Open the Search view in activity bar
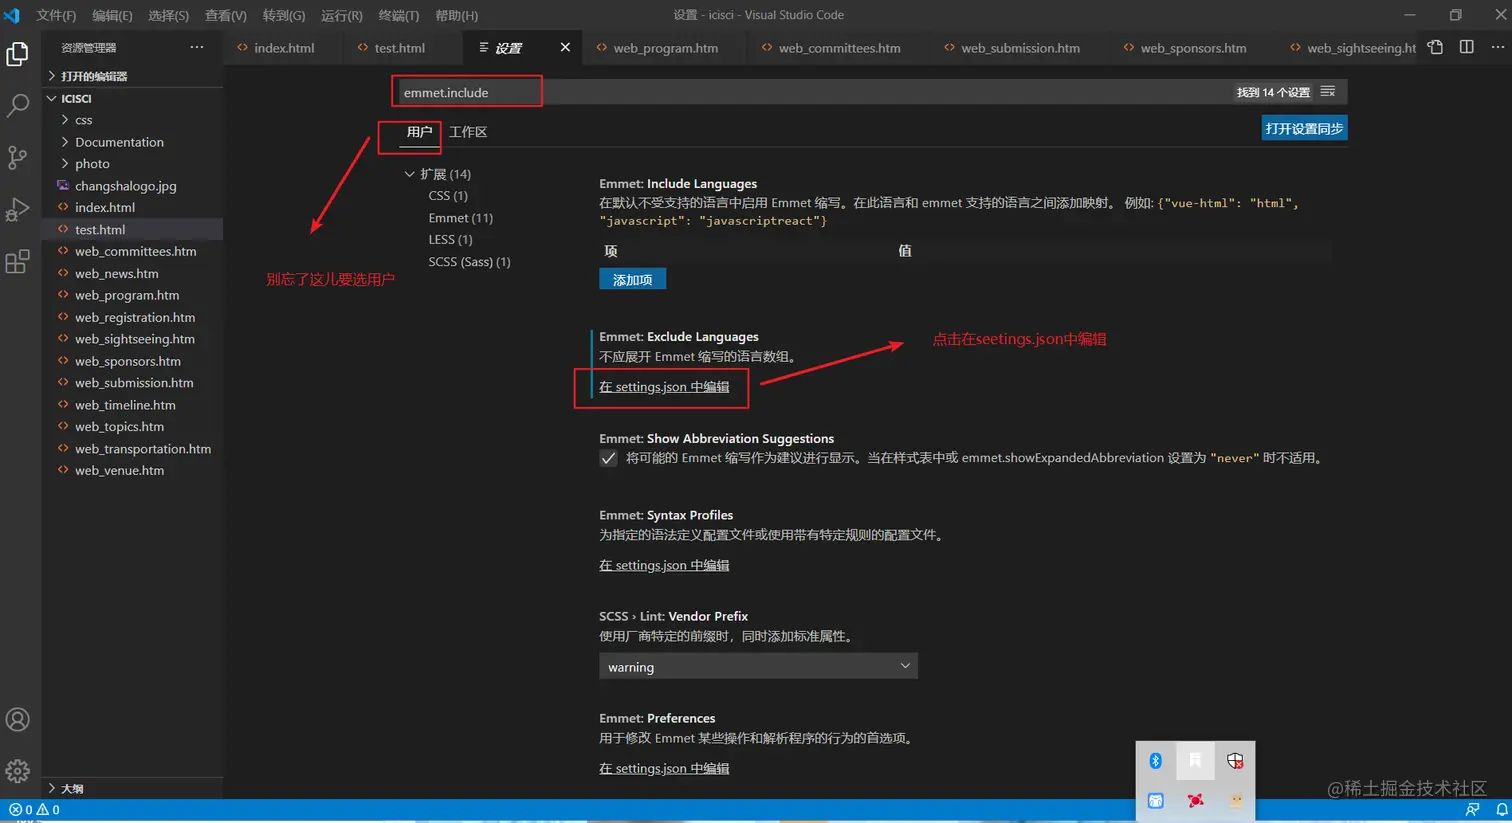The width and height of the screenshot is (1512, 823). point(17,105)
